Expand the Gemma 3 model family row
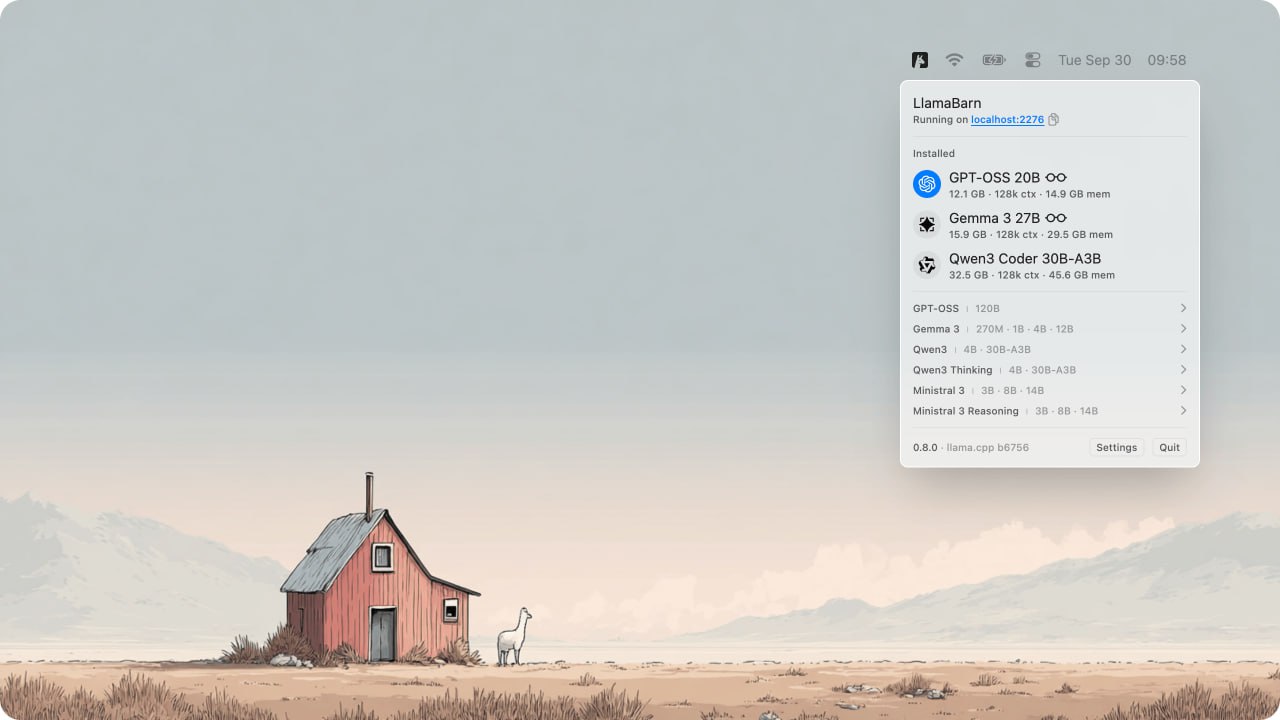Image resolution: width=1280 pixels, height=720 pixels. [x=1183, y=329]
